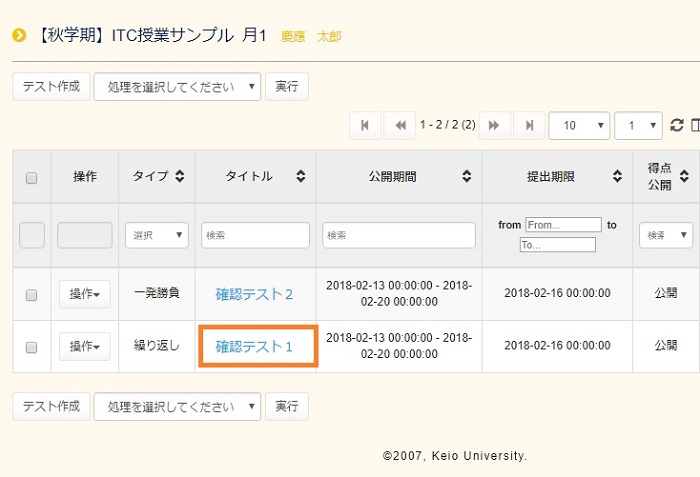Viewport: 700px width, 477px height.
Task: Sort by 提出期限 column arrows
Action: coord(616,177)
